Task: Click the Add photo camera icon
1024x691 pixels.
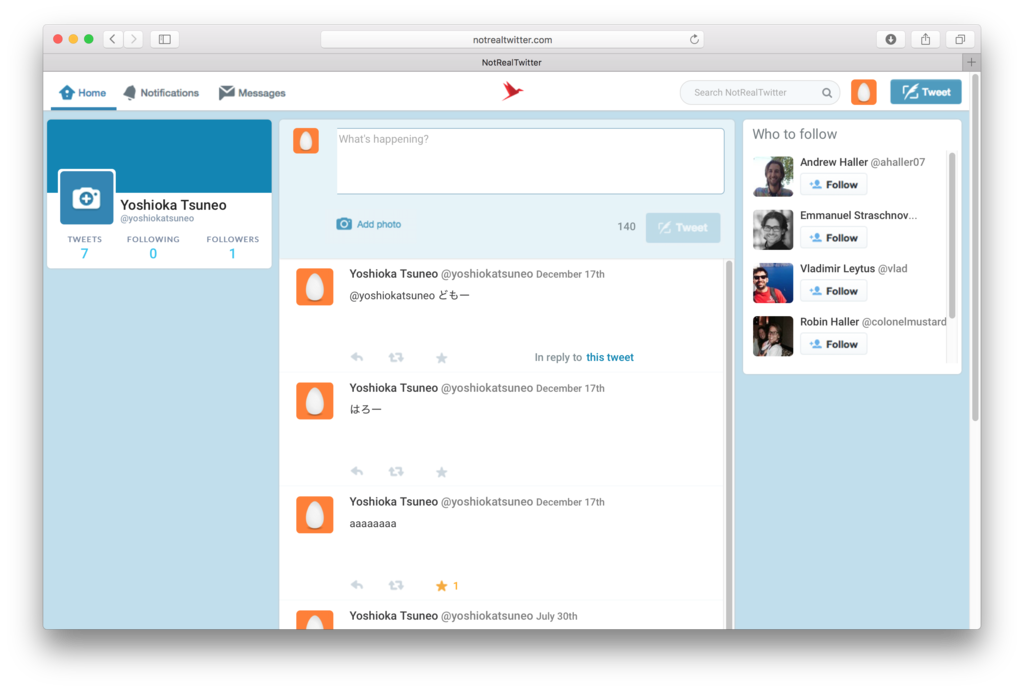Action: click(344, 224)
